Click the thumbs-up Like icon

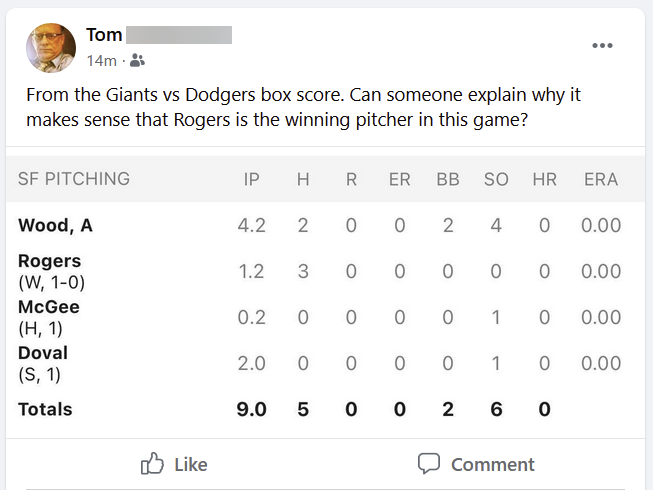[153, 464]
